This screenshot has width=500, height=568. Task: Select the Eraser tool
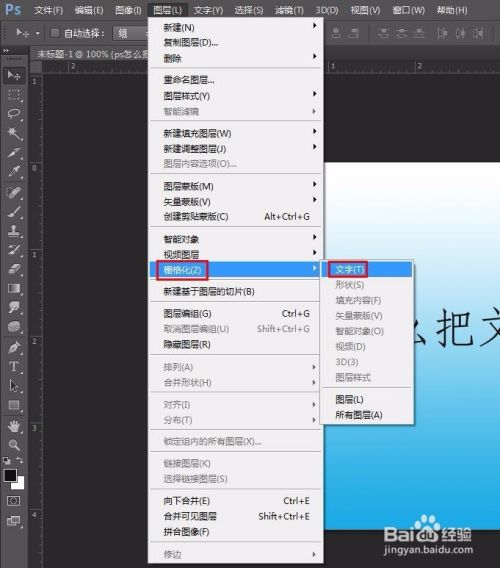(14, 269)
